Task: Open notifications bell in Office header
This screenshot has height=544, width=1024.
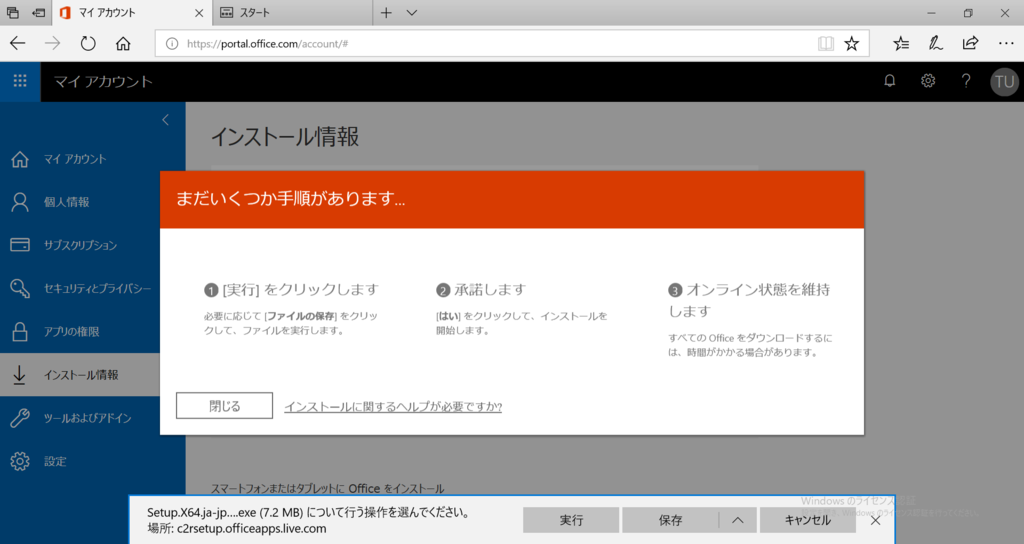Action: click(889, 81)
